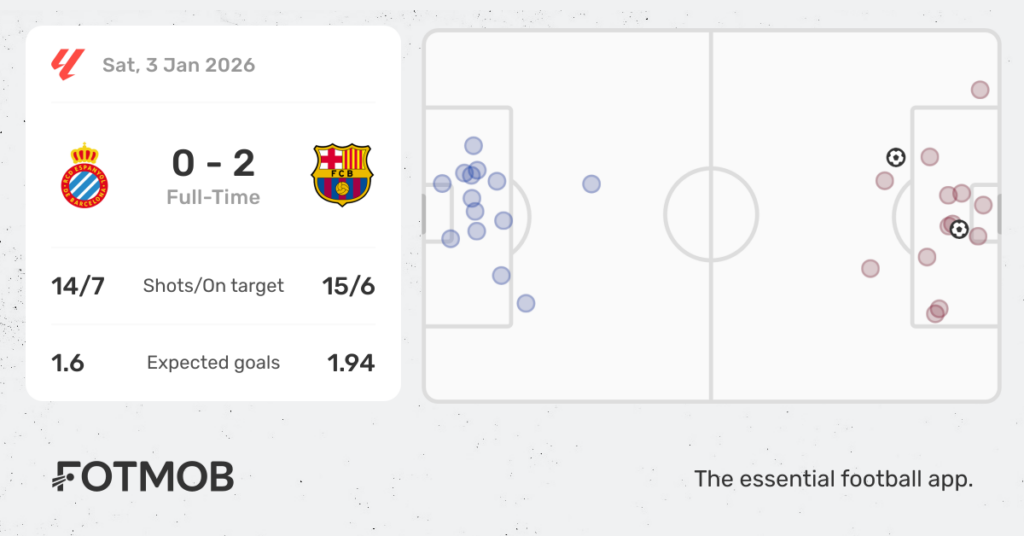
Task: Select the goal ball icon outside penalty box
Action: (896, 157)
